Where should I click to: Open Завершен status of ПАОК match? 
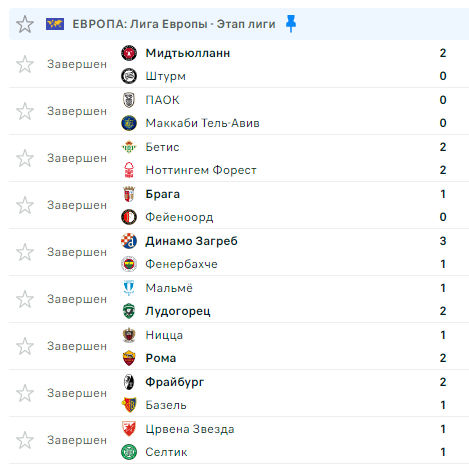point(77,111)
